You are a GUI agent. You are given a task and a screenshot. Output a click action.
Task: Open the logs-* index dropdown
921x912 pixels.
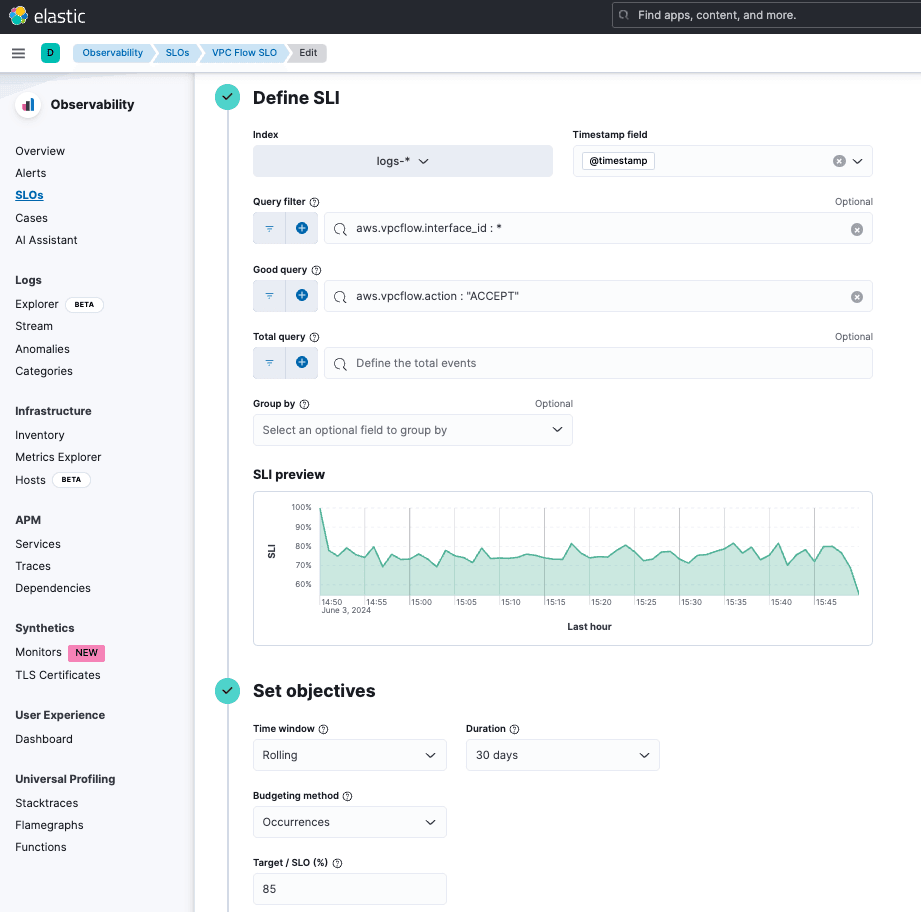click(403, 160)
